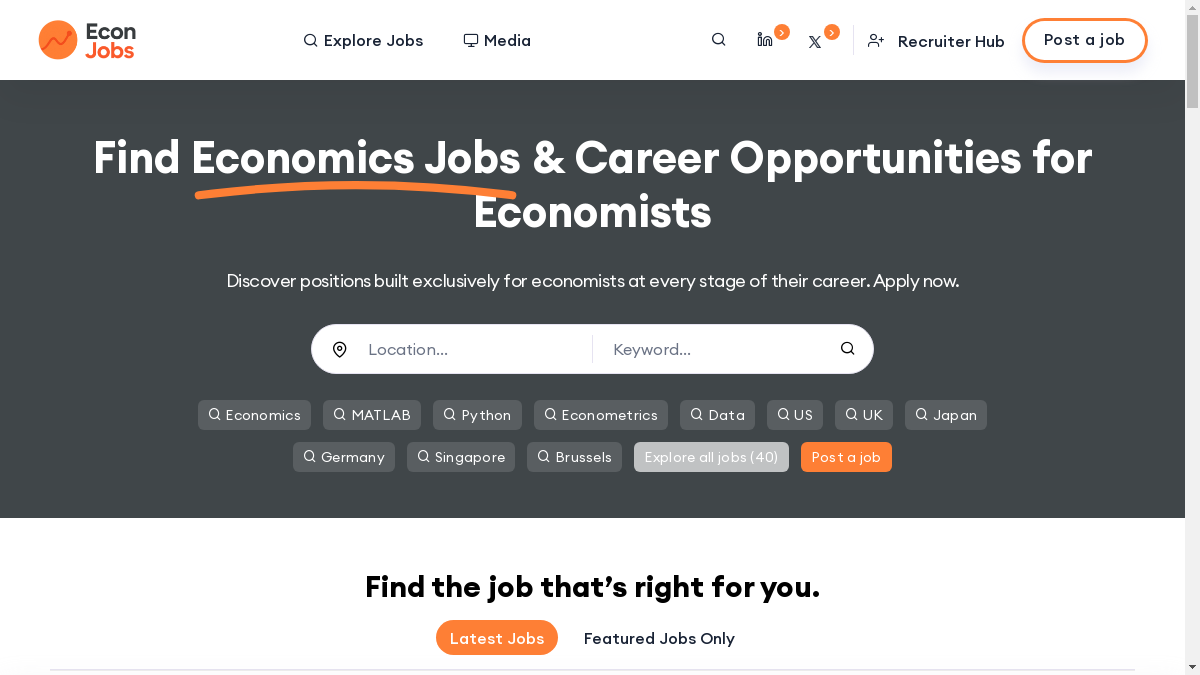Click the Econ Jobs logo

[x=87, y=40]
